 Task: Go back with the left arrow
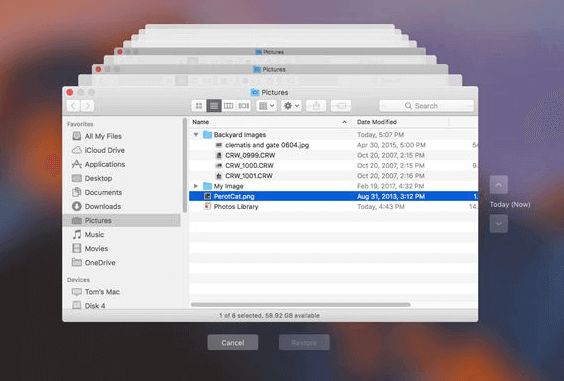pyautogui.click(x=73, y=106)
